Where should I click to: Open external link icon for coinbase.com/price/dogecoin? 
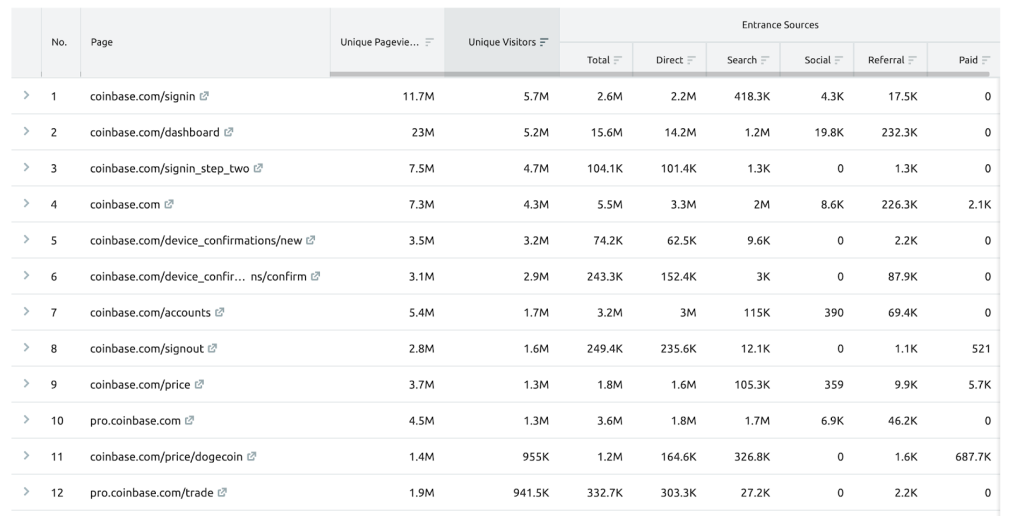[x=252, y=456]
